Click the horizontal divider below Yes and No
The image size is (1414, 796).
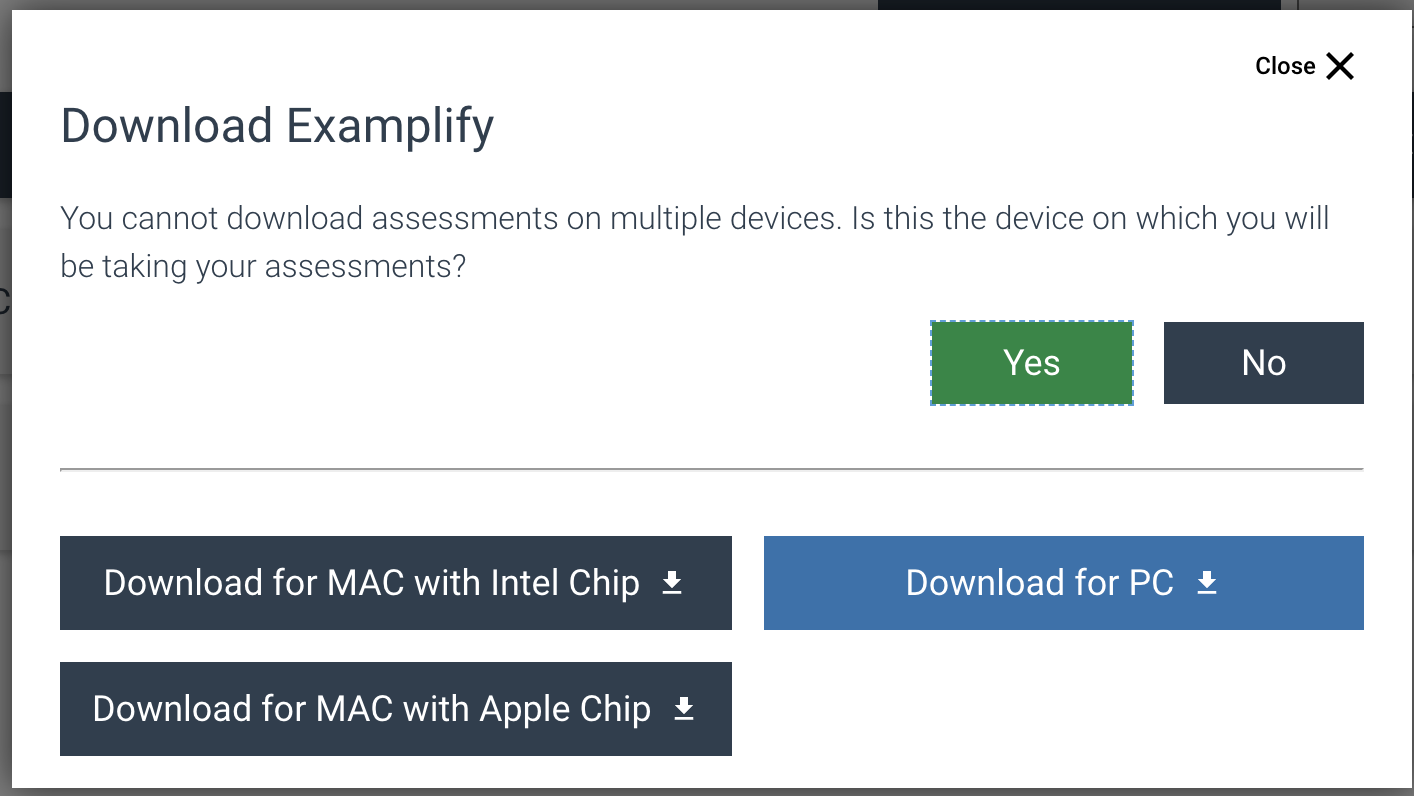click(712, 468)
